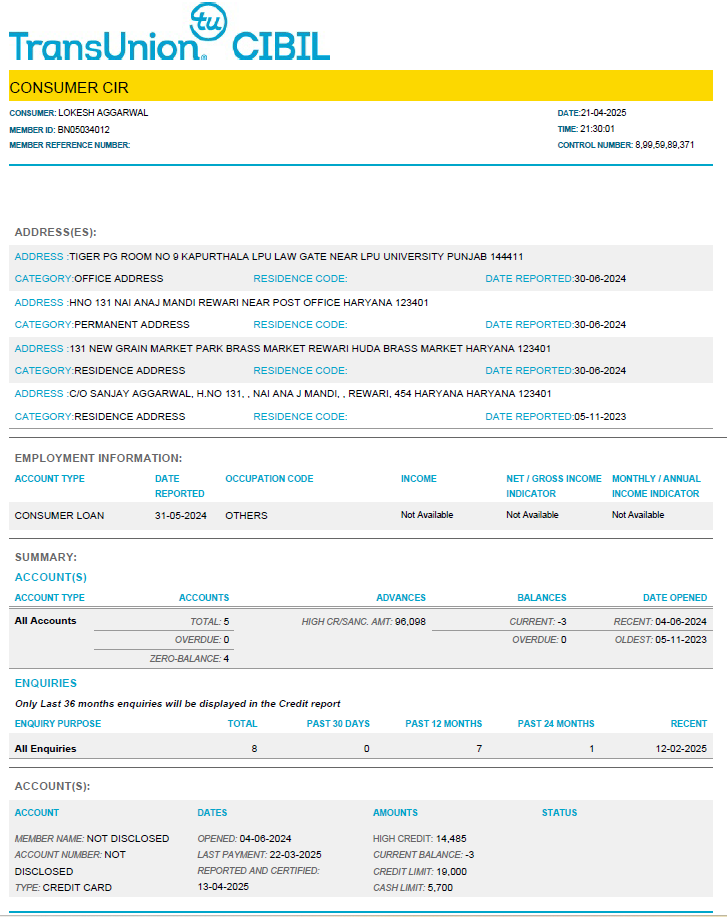The image size is (727, 917).
Task: Select consumer name LOKESH AGGARWAL
Action: pos(103,113)
